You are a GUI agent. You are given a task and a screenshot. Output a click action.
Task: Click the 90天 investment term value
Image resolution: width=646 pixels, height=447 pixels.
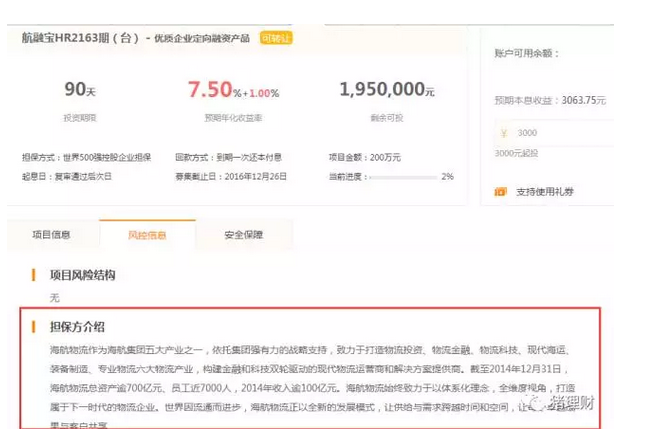80,89
